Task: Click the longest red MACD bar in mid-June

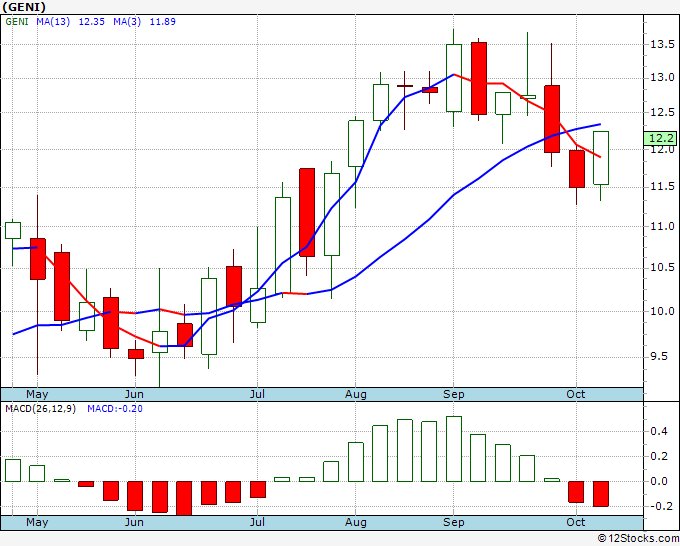Action: pos(184,498)
